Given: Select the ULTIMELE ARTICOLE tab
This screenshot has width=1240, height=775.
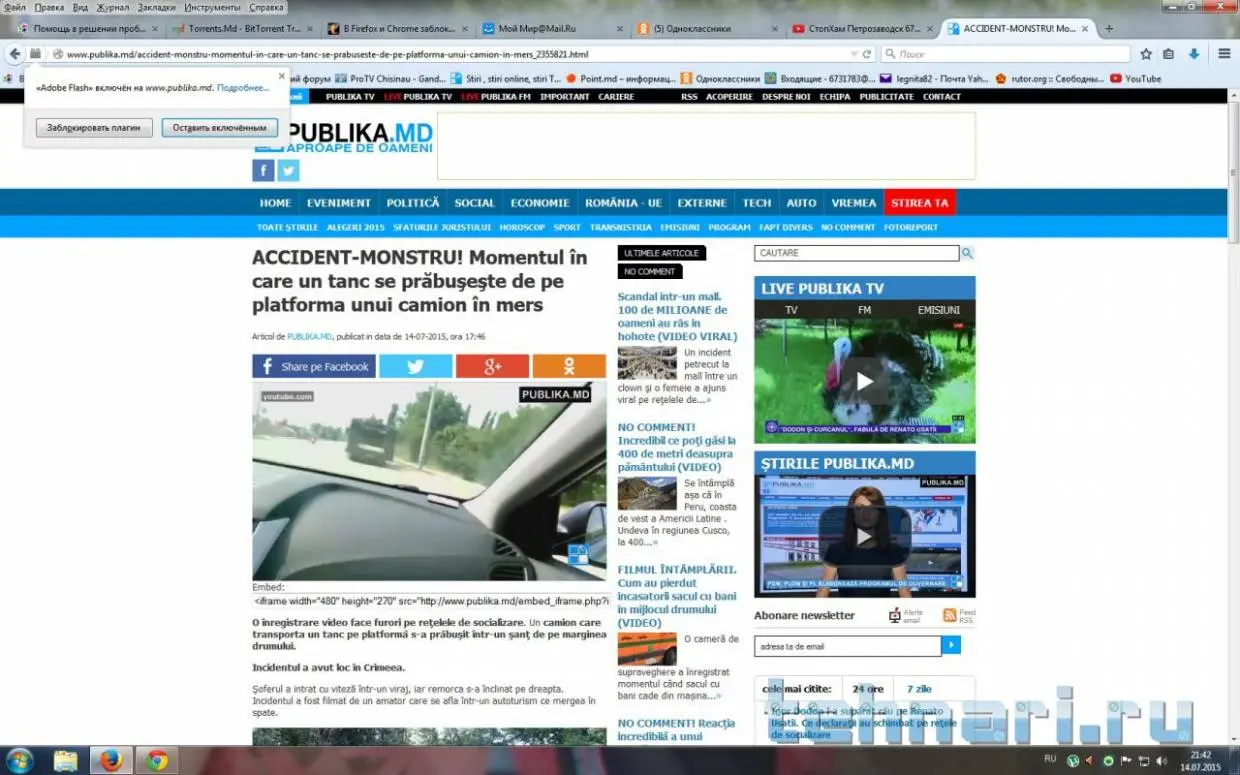Looking at the screenshot, I should [x=662, y=253].
